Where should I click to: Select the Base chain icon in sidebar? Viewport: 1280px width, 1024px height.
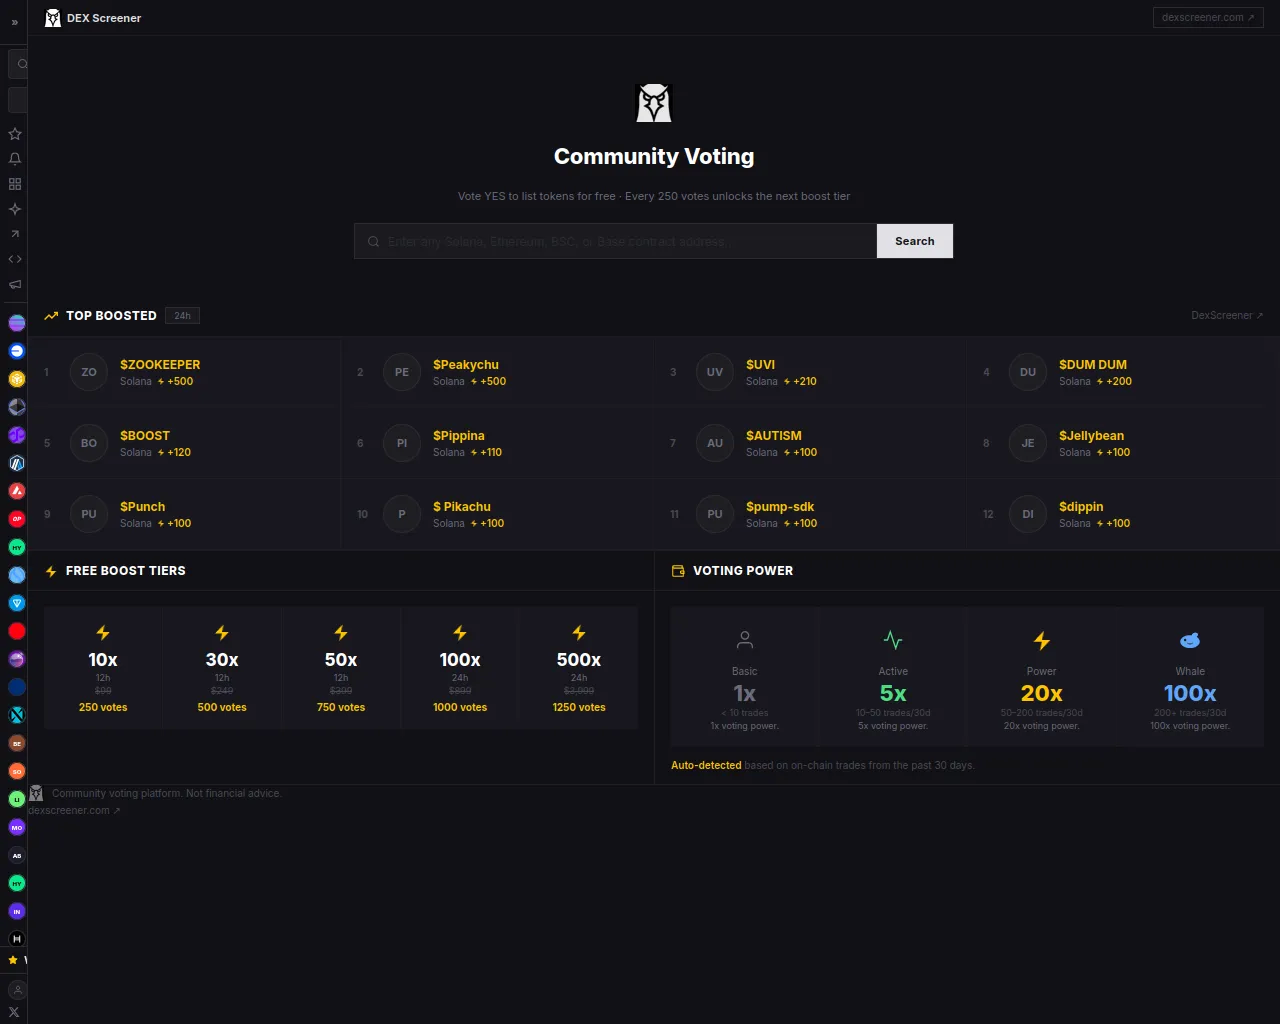click(x=17, y=351)
